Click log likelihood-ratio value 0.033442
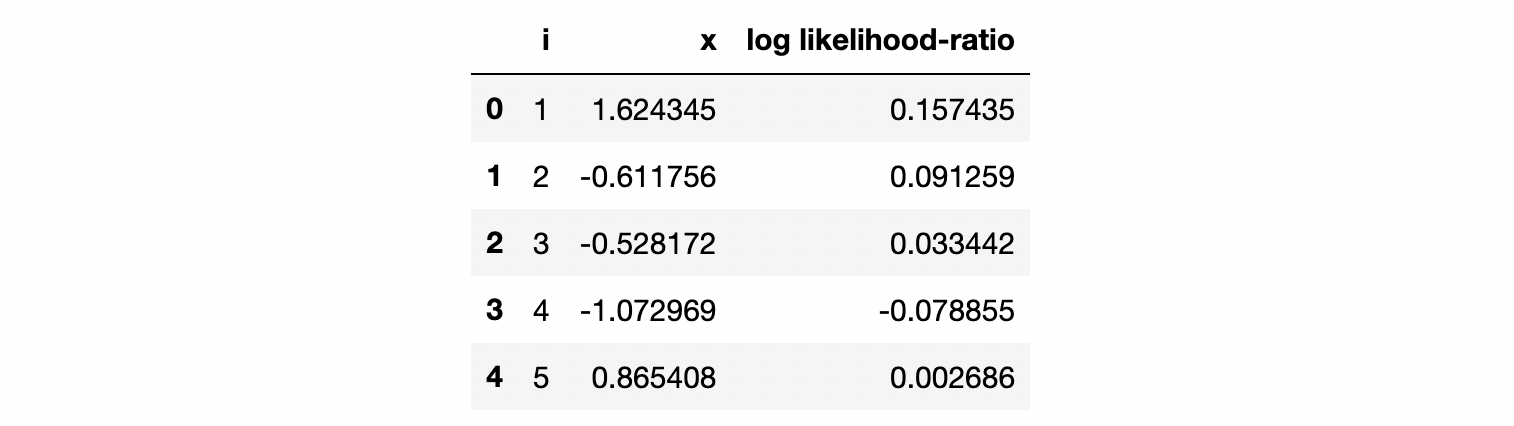The width and height of the screenshot is (1514, 426). (x=952, y=243)
